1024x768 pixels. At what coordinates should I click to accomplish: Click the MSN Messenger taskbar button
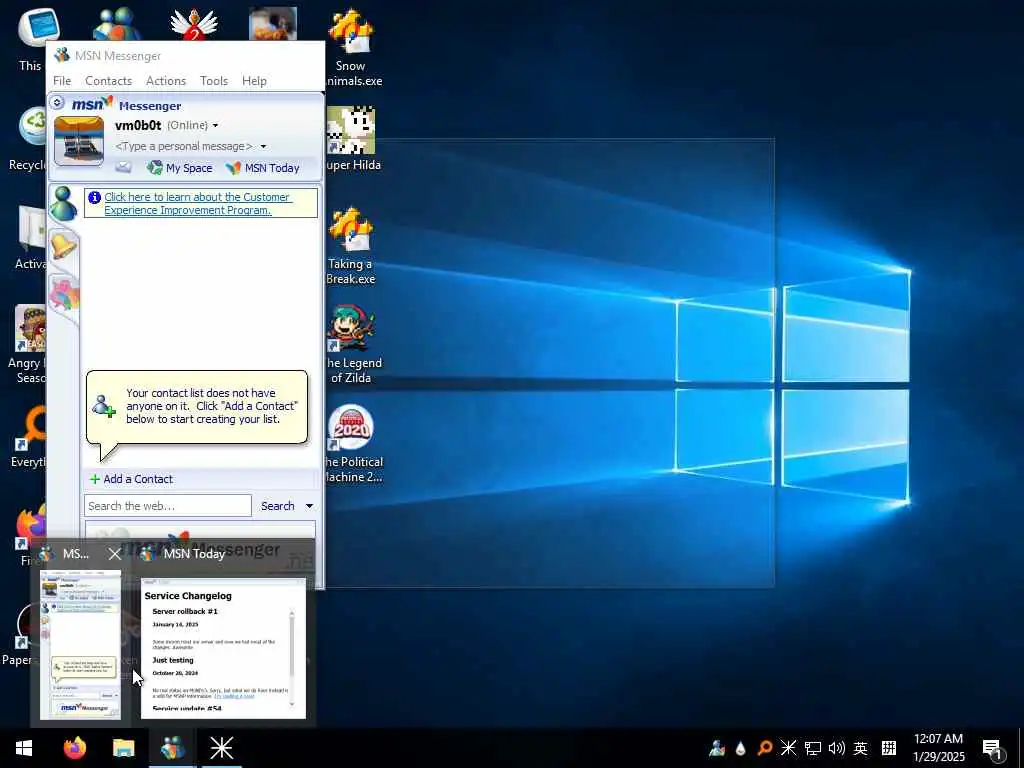(x=172, y=748)
